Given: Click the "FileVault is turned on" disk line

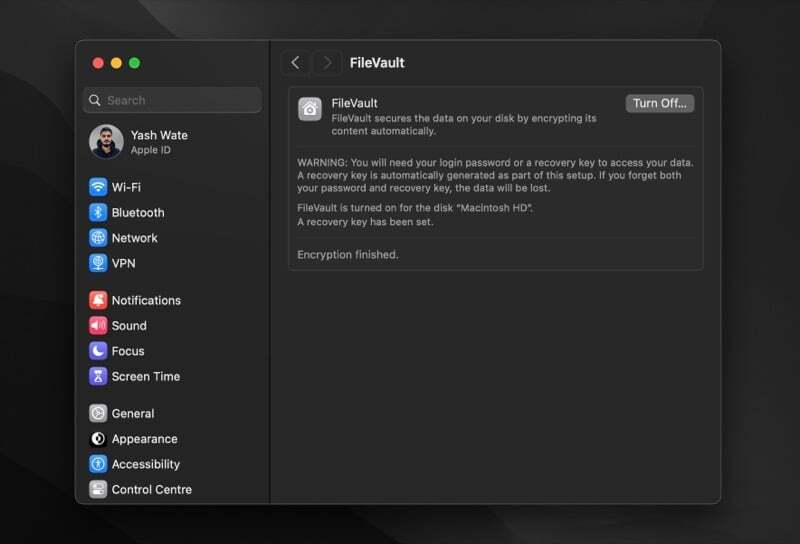Looking at the screenshot, I should tap(415, 208).
